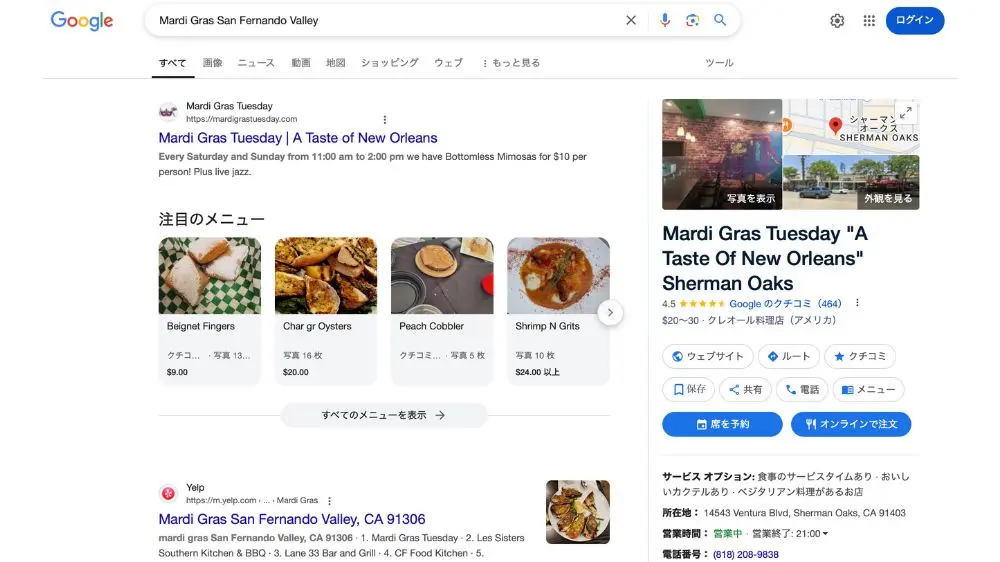Click the Yelp result oyster thumbnail
Image resolution: width=1000 pixels, height=562 pixels.
[x=578, y=512]
